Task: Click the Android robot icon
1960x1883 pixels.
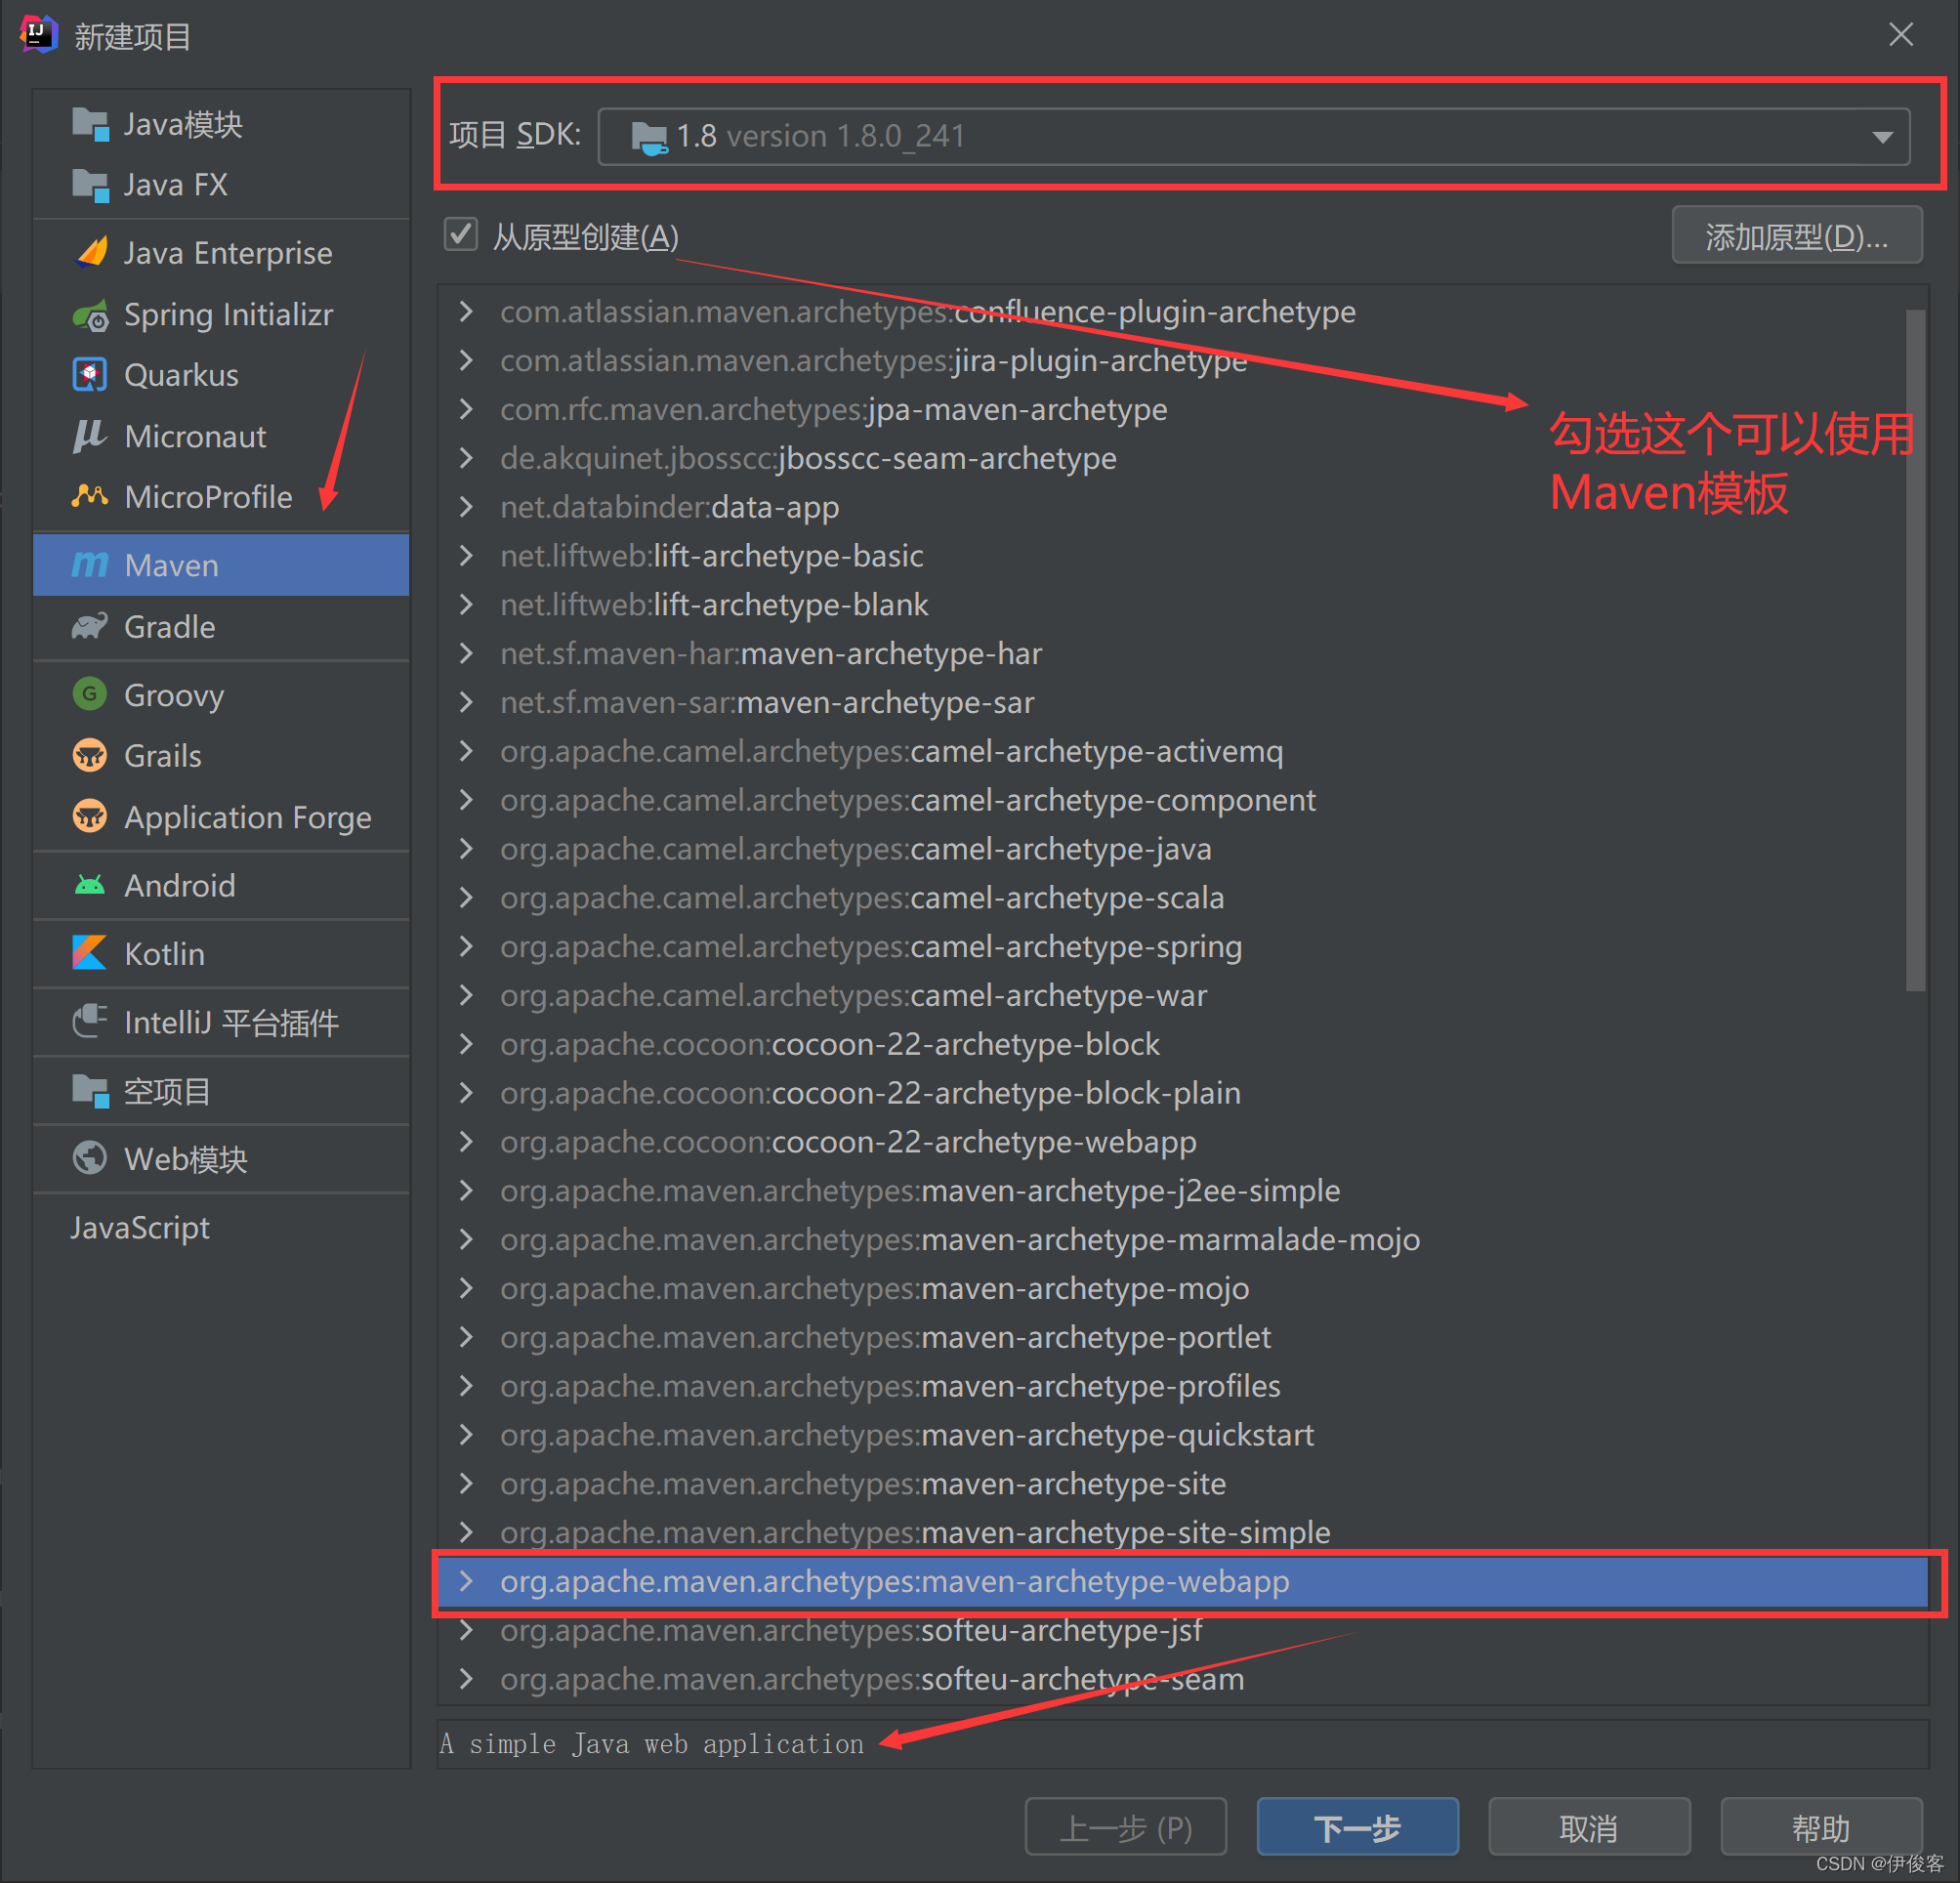Action: tap(90, 885)
